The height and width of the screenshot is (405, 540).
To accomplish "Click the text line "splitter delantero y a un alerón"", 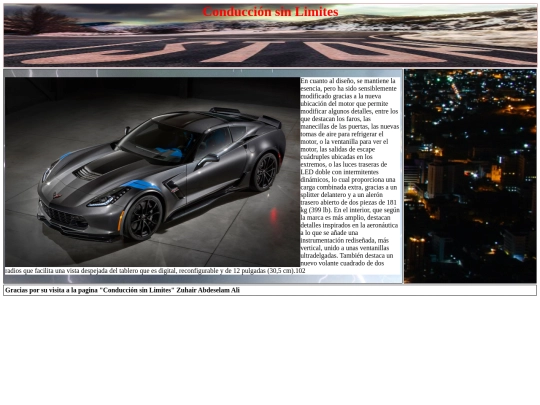I will click(x=341, y=195).
